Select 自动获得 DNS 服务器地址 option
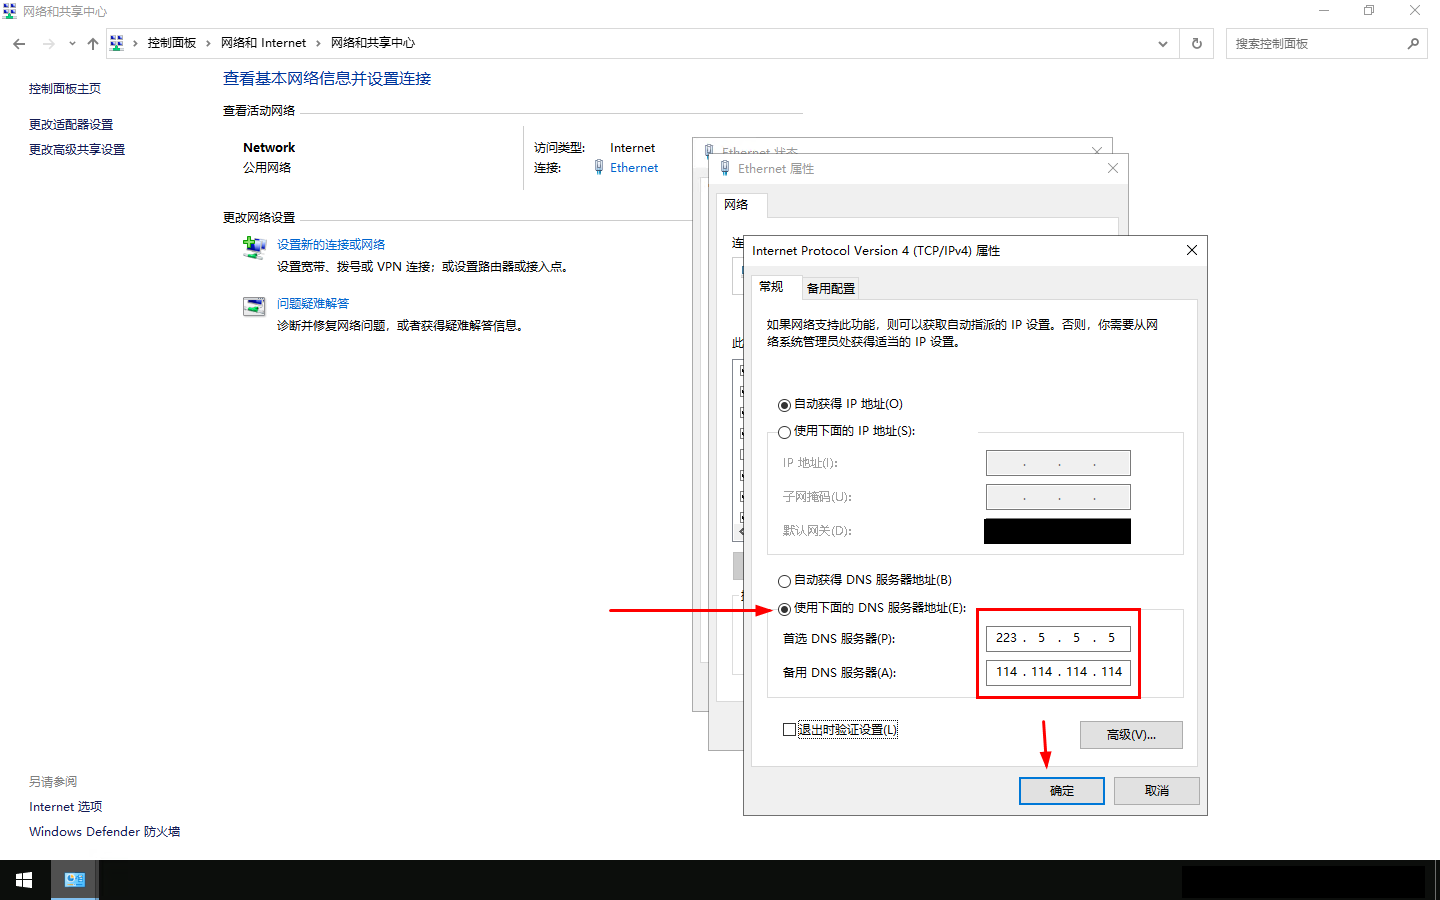The image size is (1440, 900). pyautogui.click(x=784, y=581)
